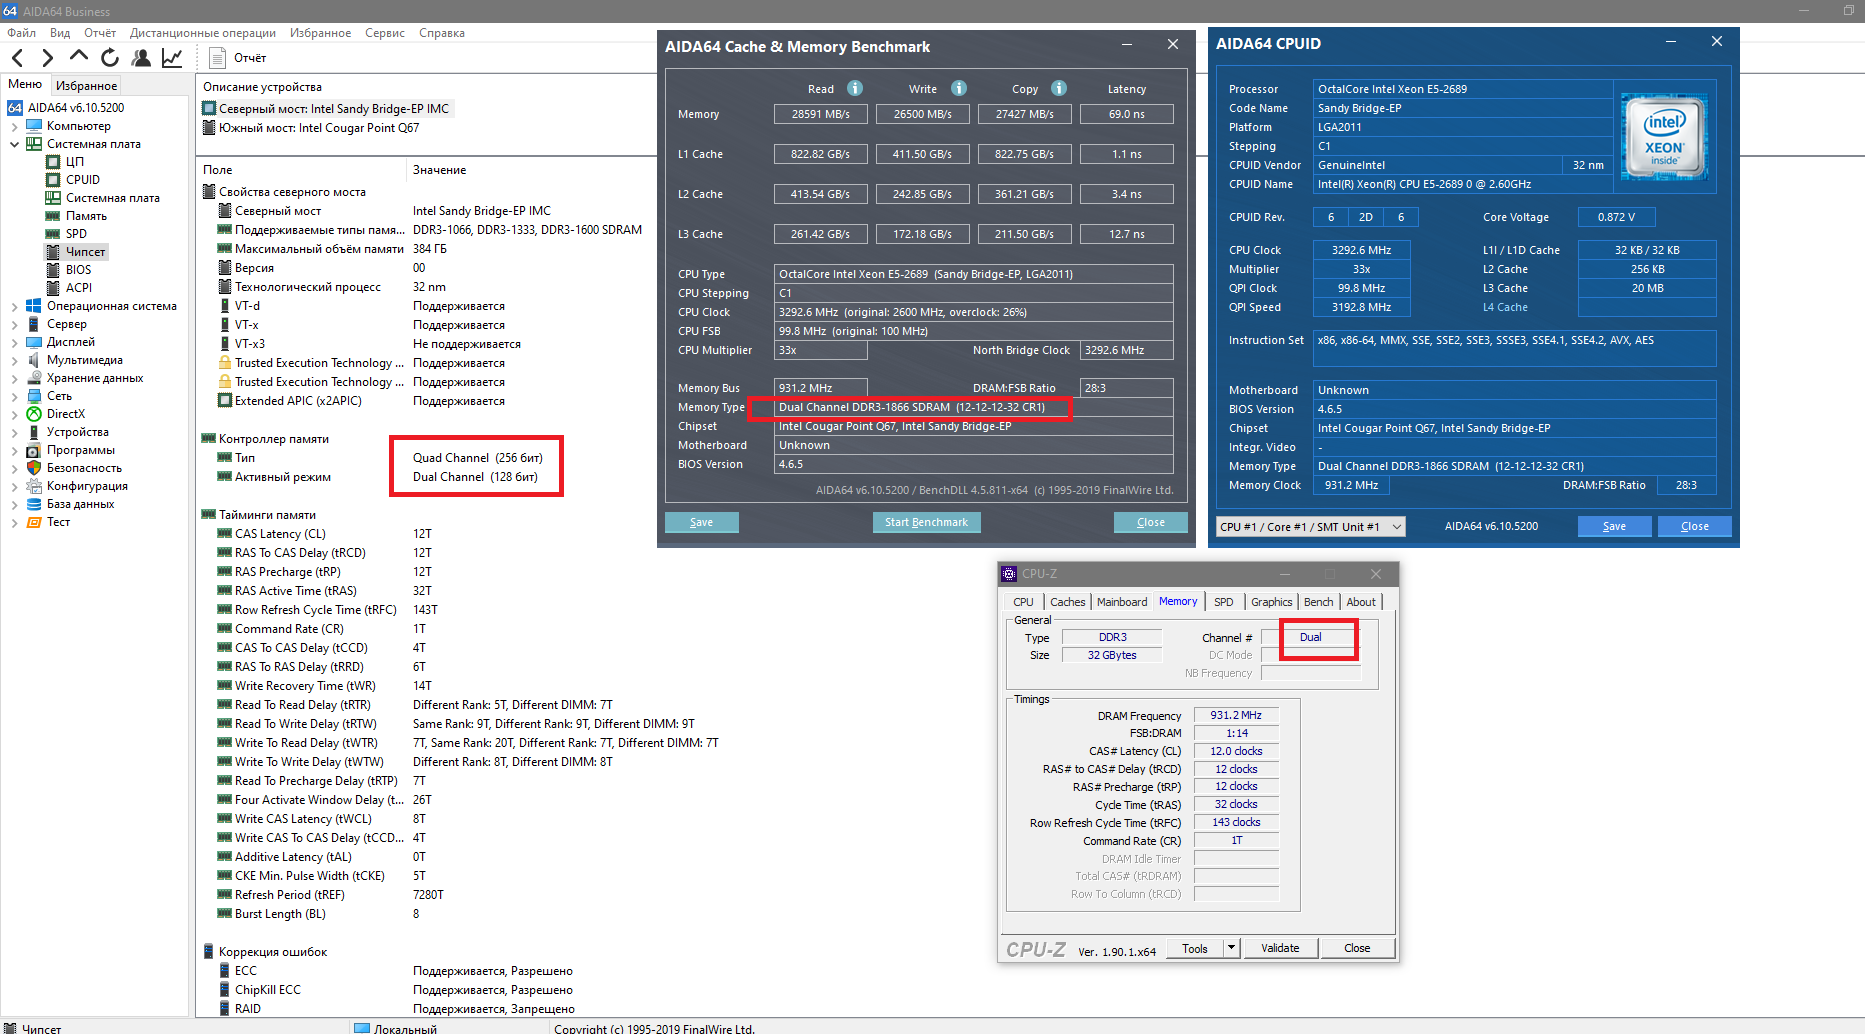The image size is (1865, 1034).
Task: Go back with the left arrow toolbar icon
Action: (18, 58)
